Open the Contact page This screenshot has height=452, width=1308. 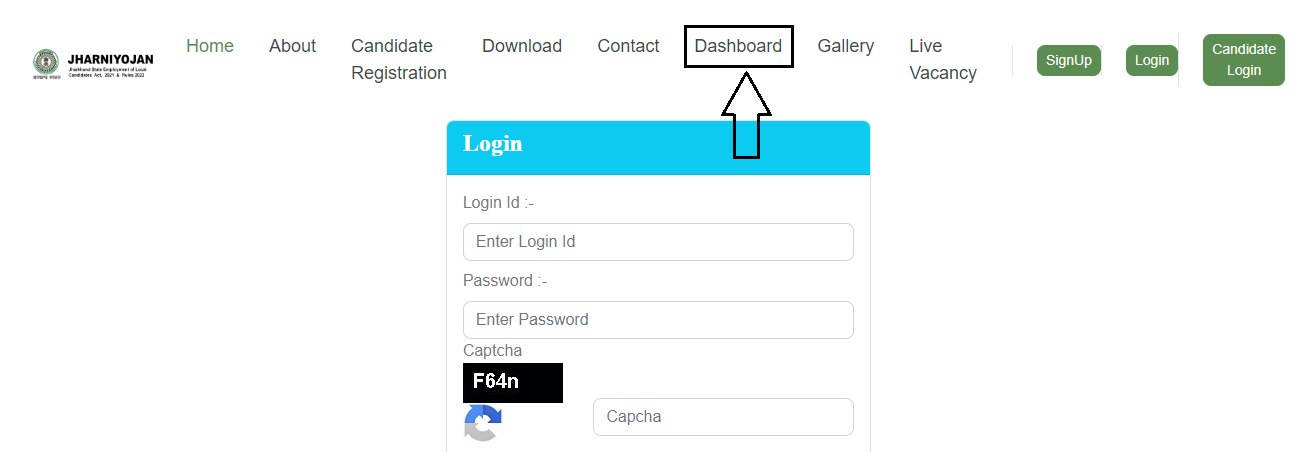click(628, 46)
